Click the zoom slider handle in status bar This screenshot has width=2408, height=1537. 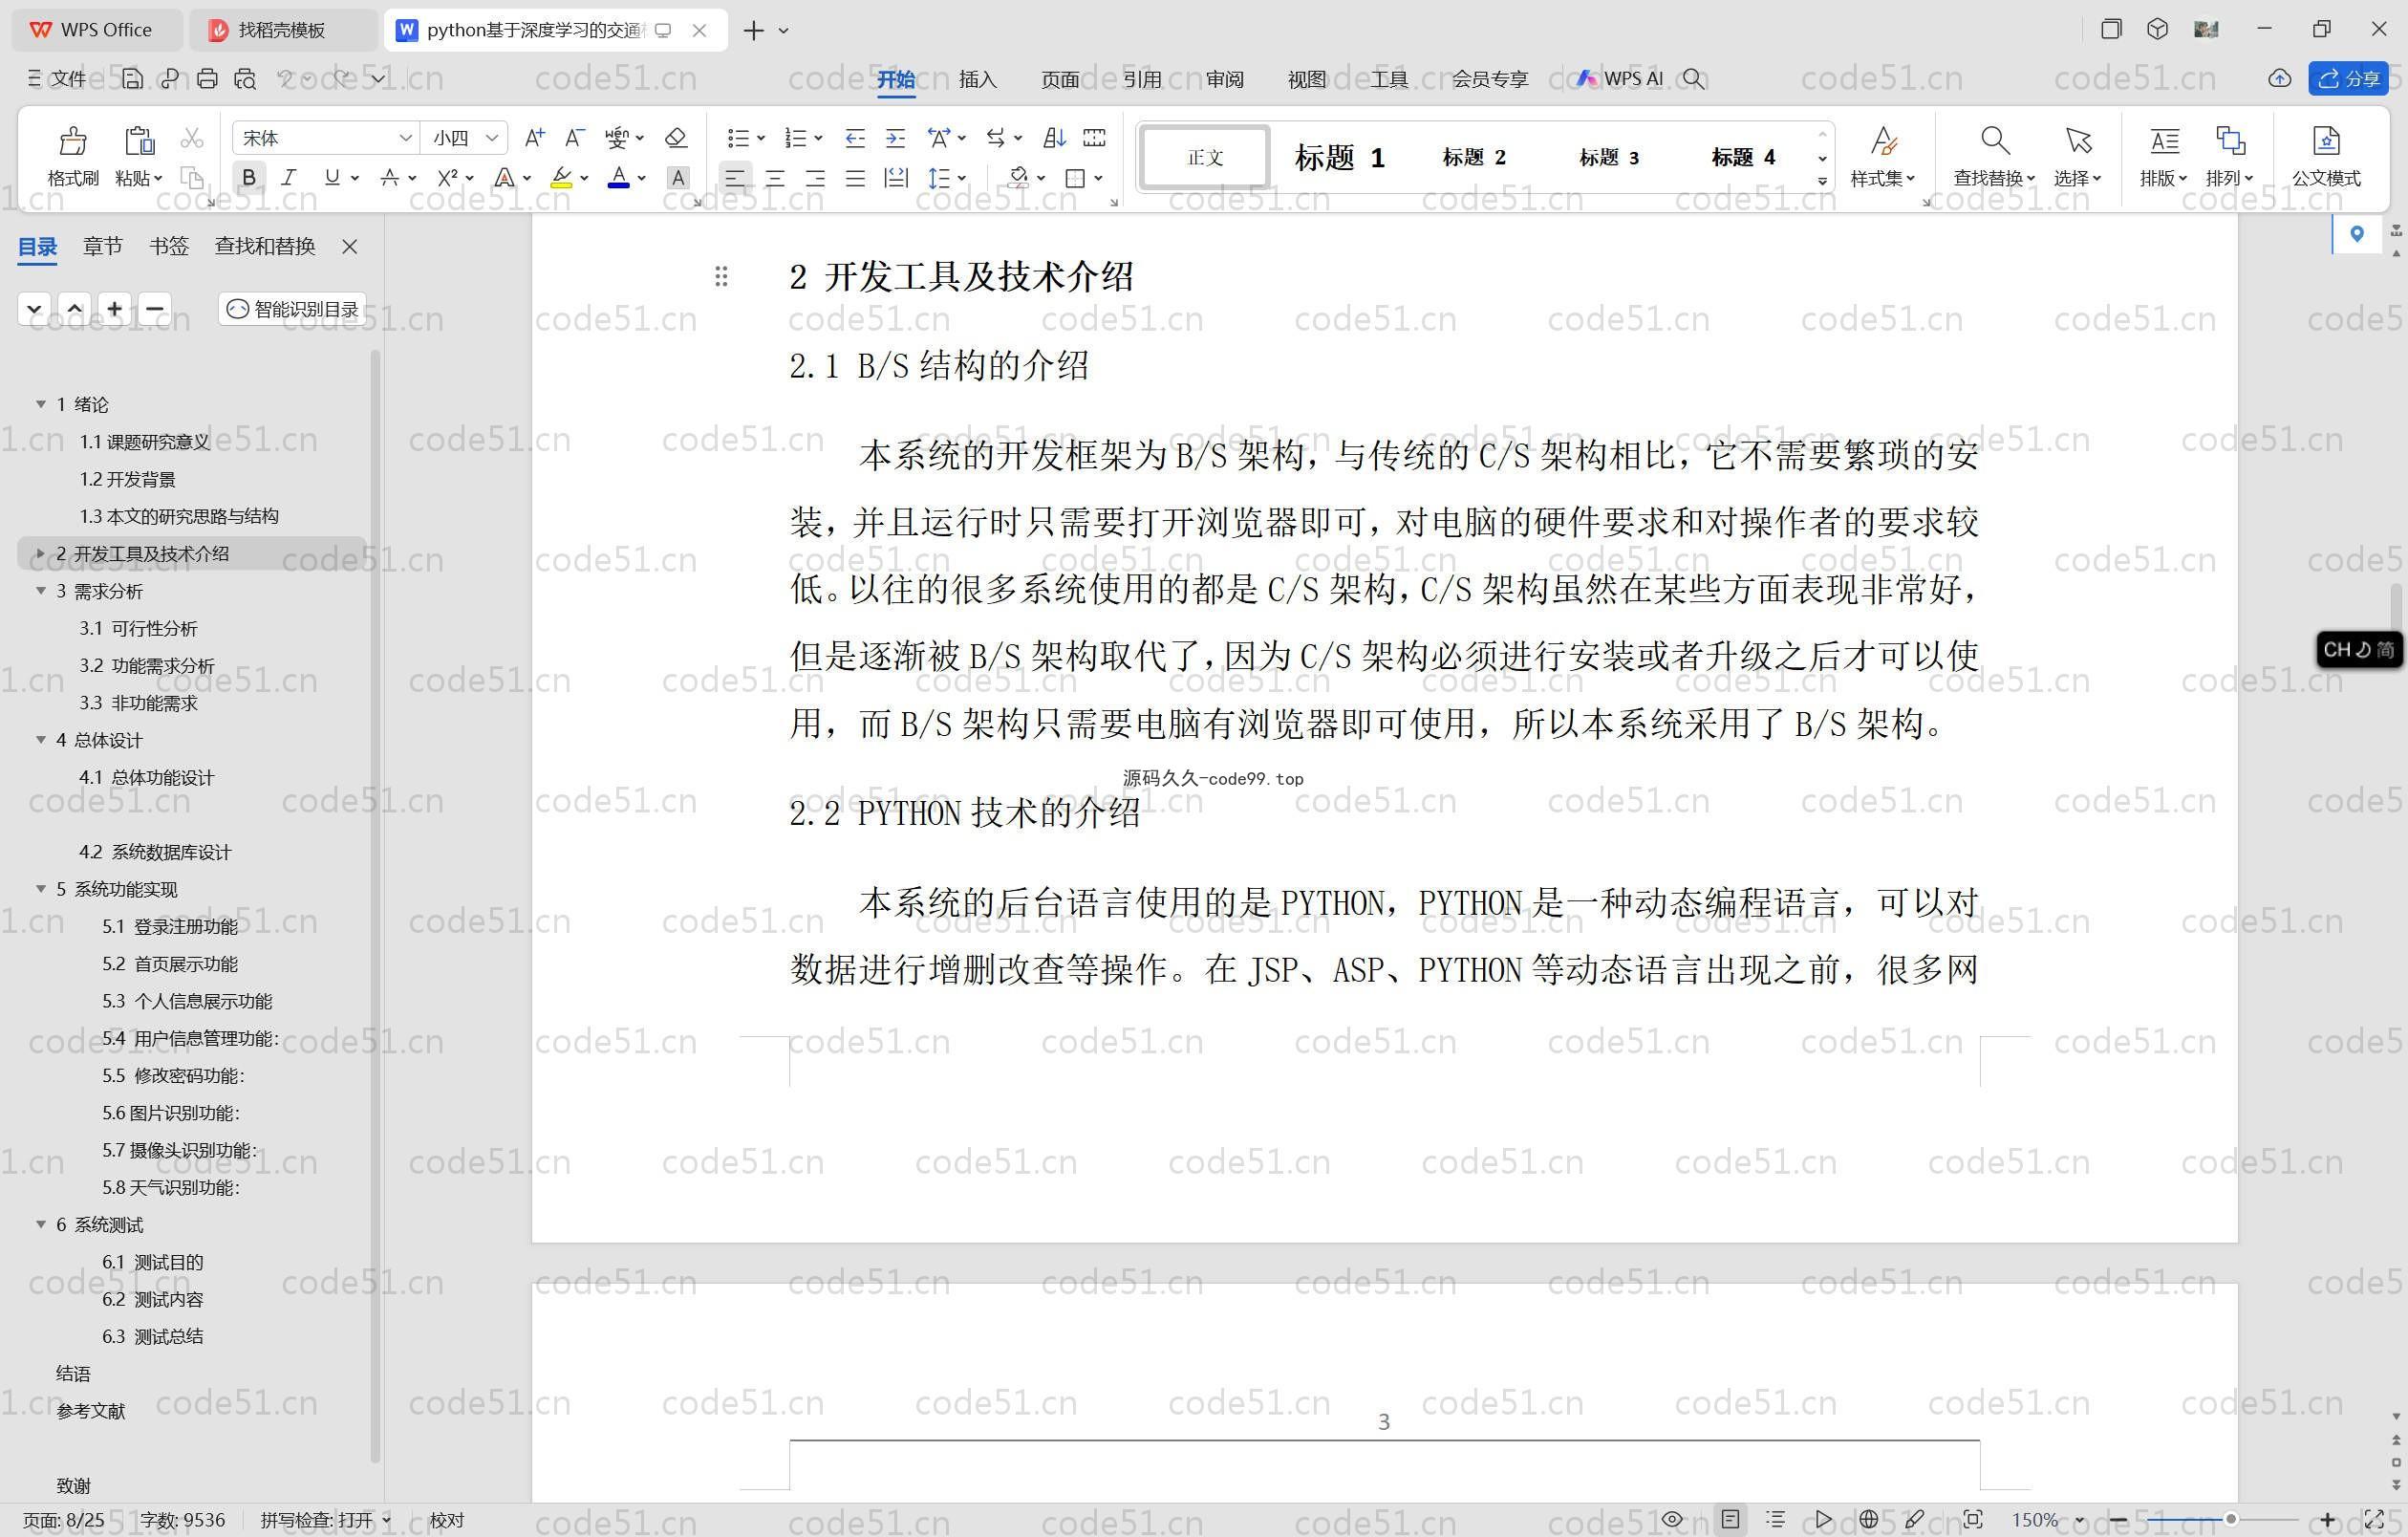[x=2230, y=1519]
